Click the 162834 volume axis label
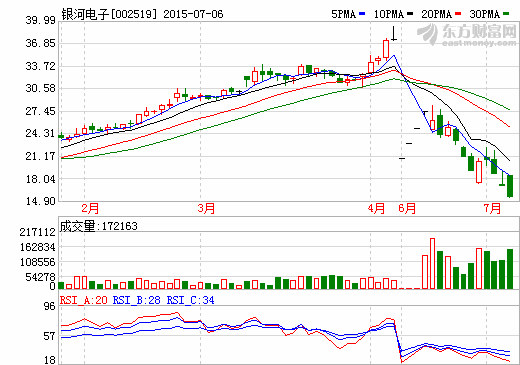520x365 pixels. tap(37, 247)
